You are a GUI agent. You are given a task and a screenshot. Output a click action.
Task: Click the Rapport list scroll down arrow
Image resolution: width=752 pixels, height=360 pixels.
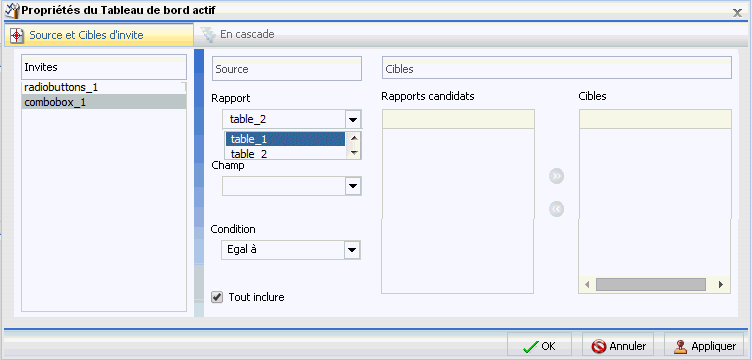pos(354,152)
